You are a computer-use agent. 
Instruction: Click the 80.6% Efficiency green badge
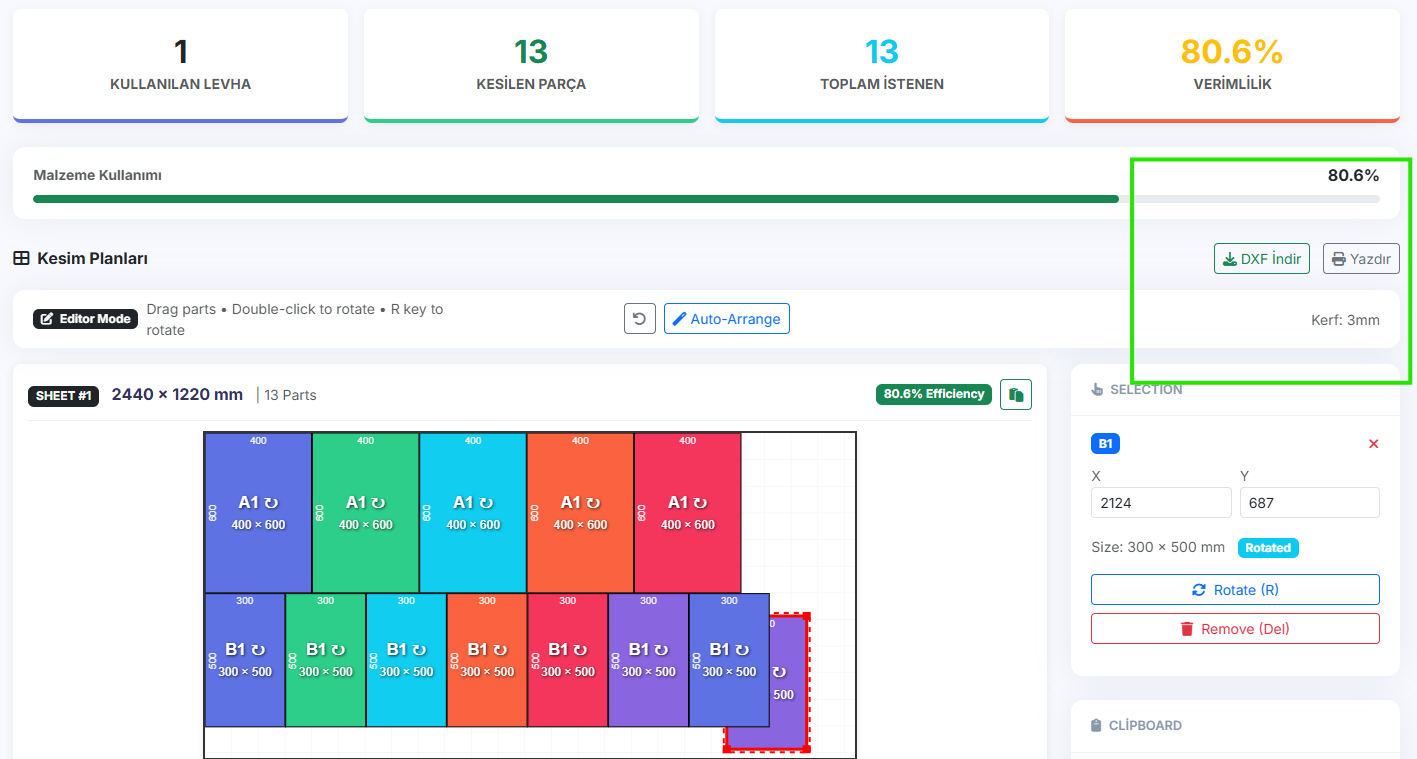click(934, 394)
